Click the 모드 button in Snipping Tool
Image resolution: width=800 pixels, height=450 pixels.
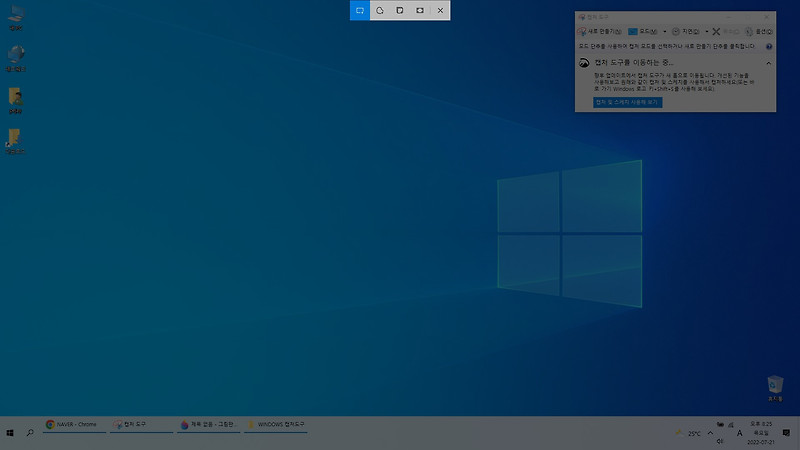[642, 32]
